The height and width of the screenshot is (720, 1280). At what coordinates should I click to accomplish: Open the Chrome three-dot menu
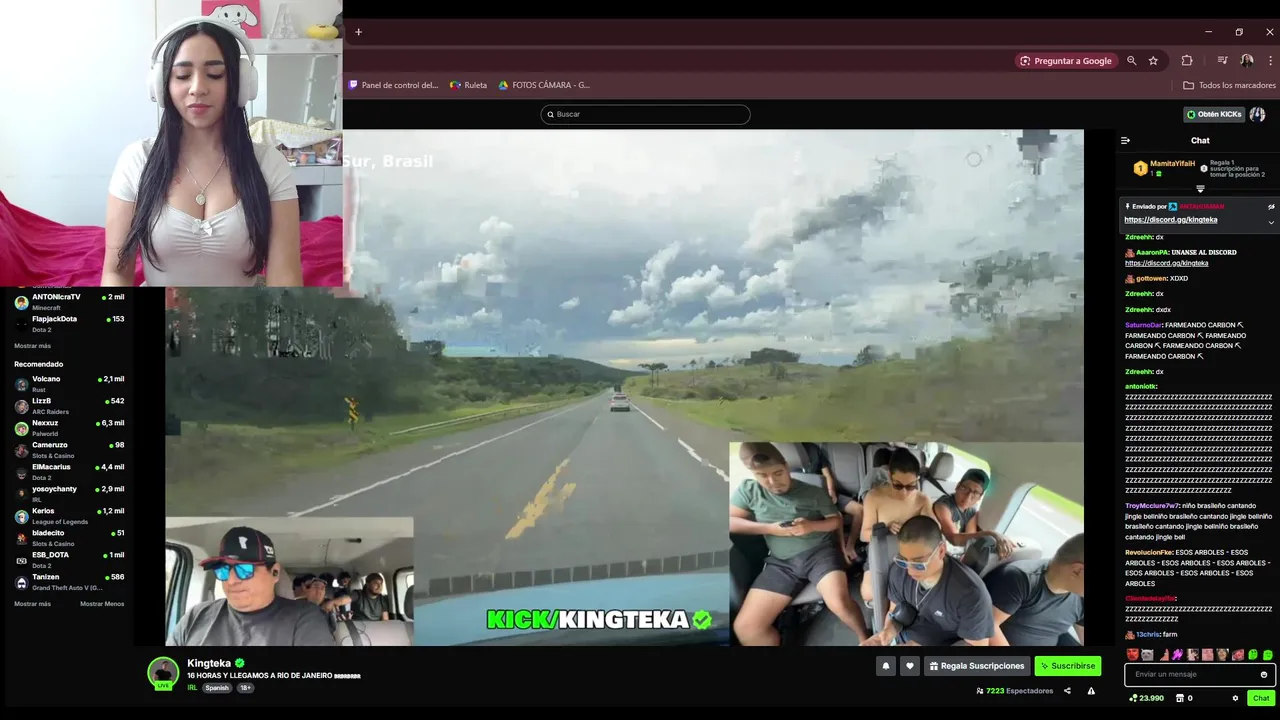point(1268,61)
